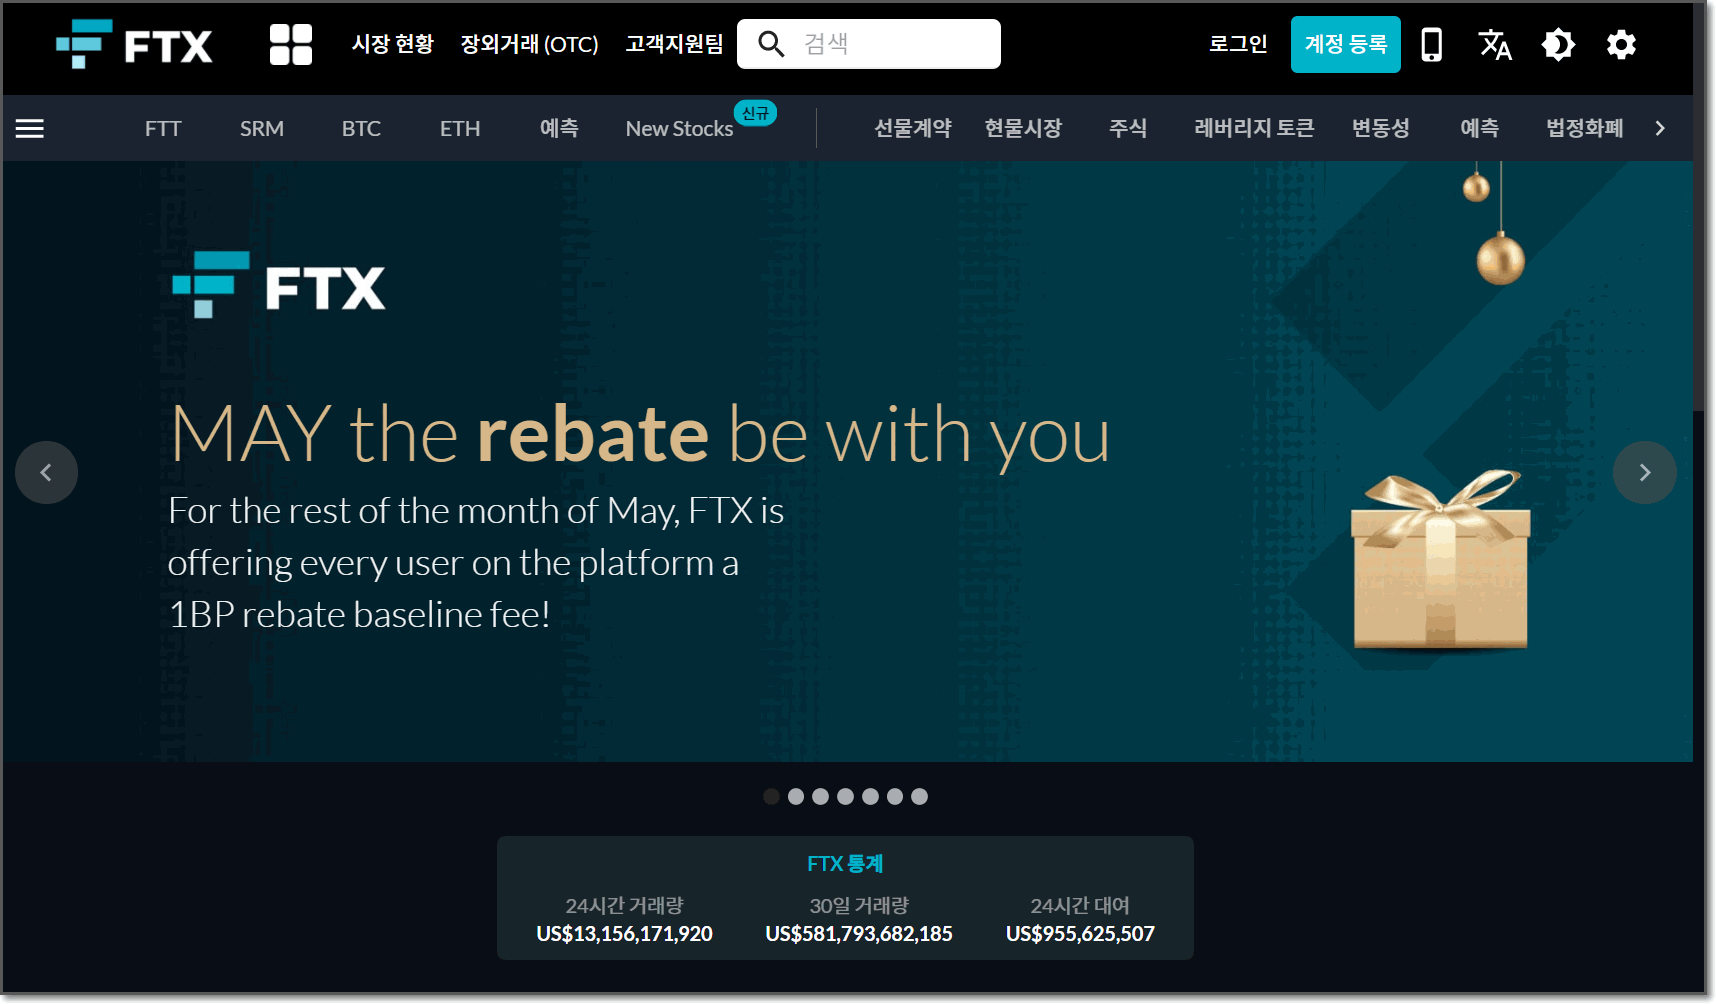Click the 검색 search field

pyautogui.click(x=869, y=44)
